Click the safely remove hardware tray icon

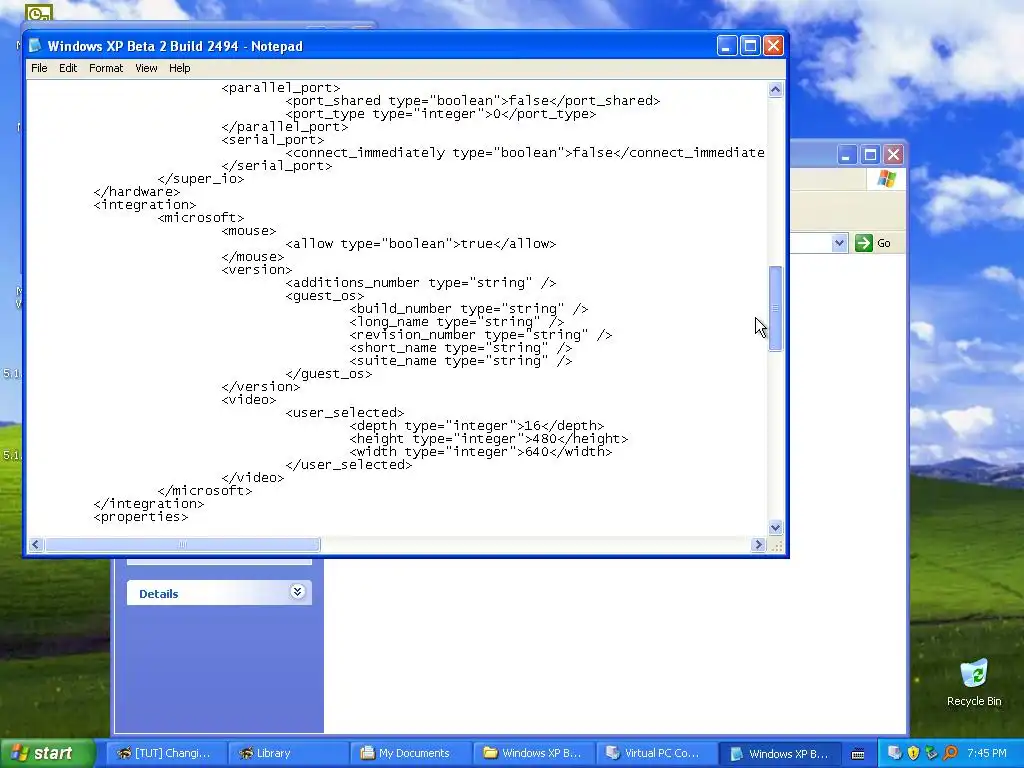[x=931, y=753]
